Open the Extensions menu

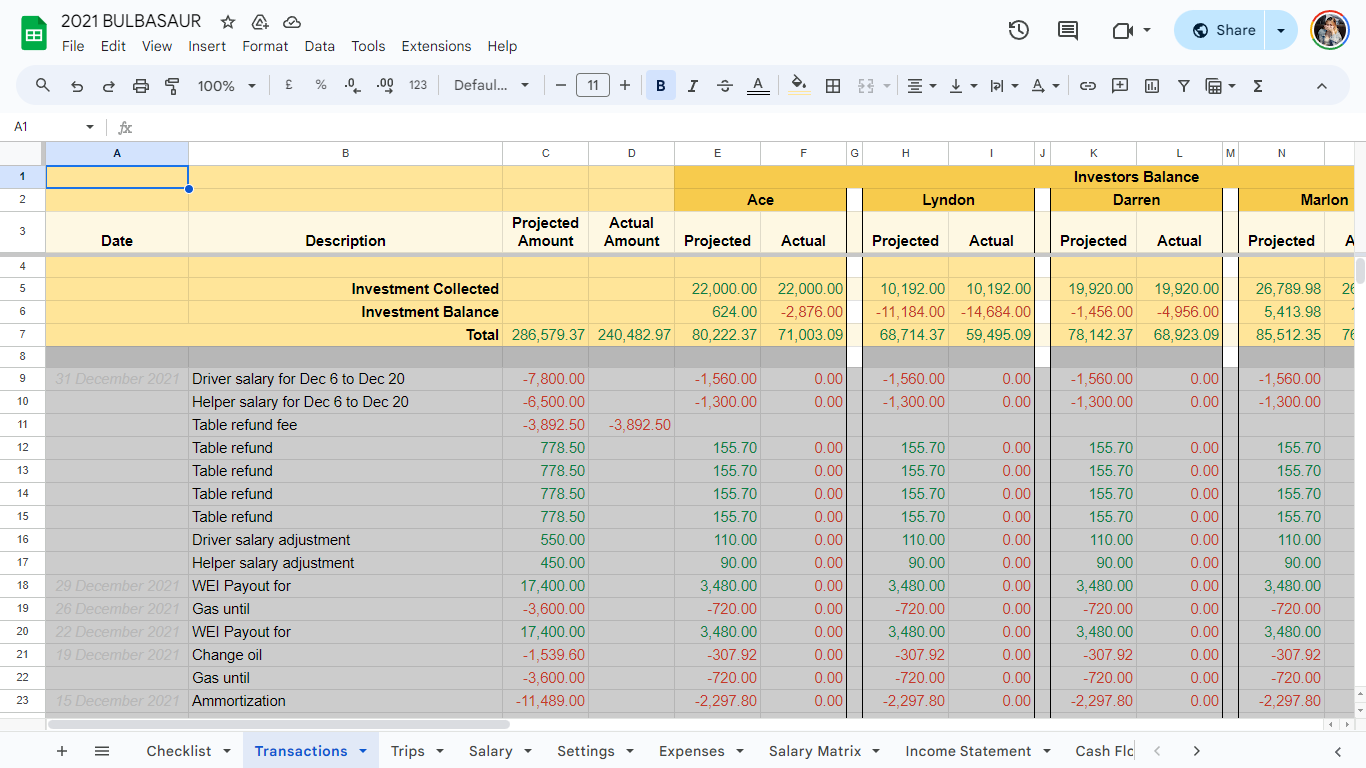(436, 46)
